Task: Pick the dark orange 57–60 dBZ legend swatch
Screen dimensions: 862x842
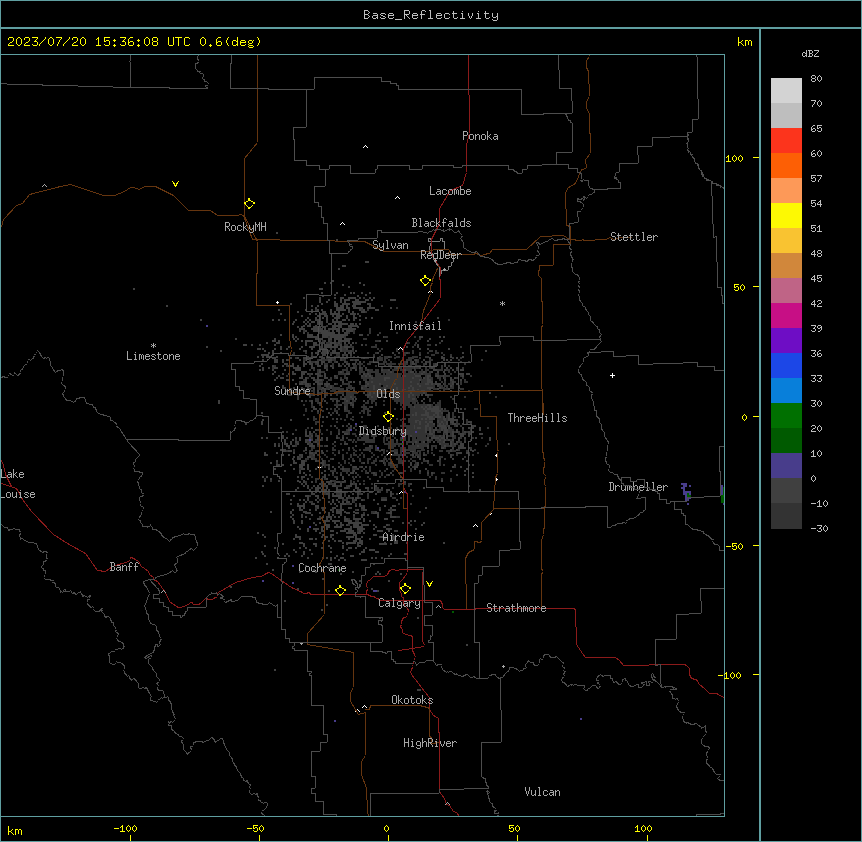Action: tap(786, 165)
